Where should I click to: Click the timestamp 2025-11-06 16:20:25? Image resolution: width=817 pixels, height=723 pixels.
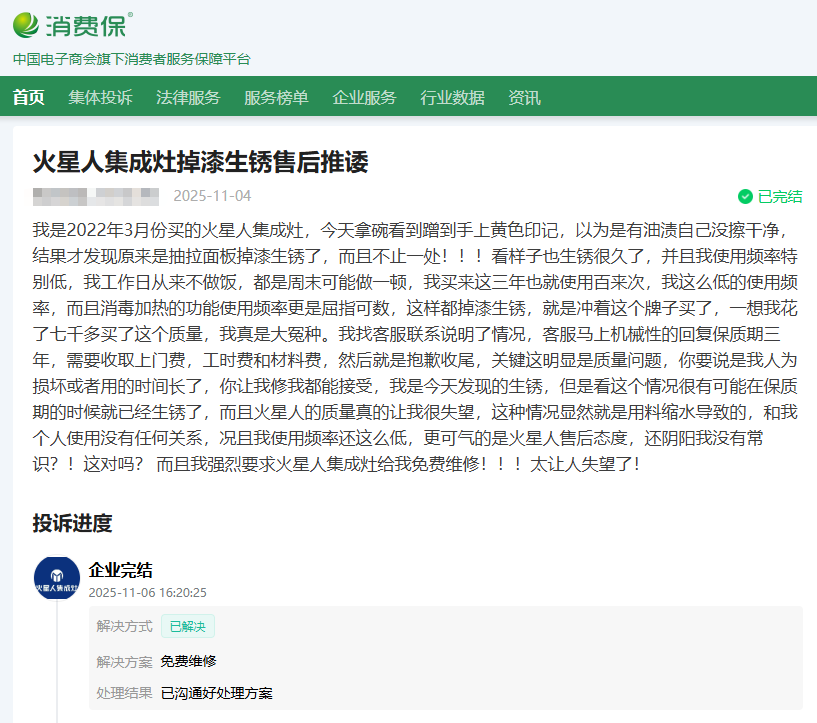tap(148, 592)
